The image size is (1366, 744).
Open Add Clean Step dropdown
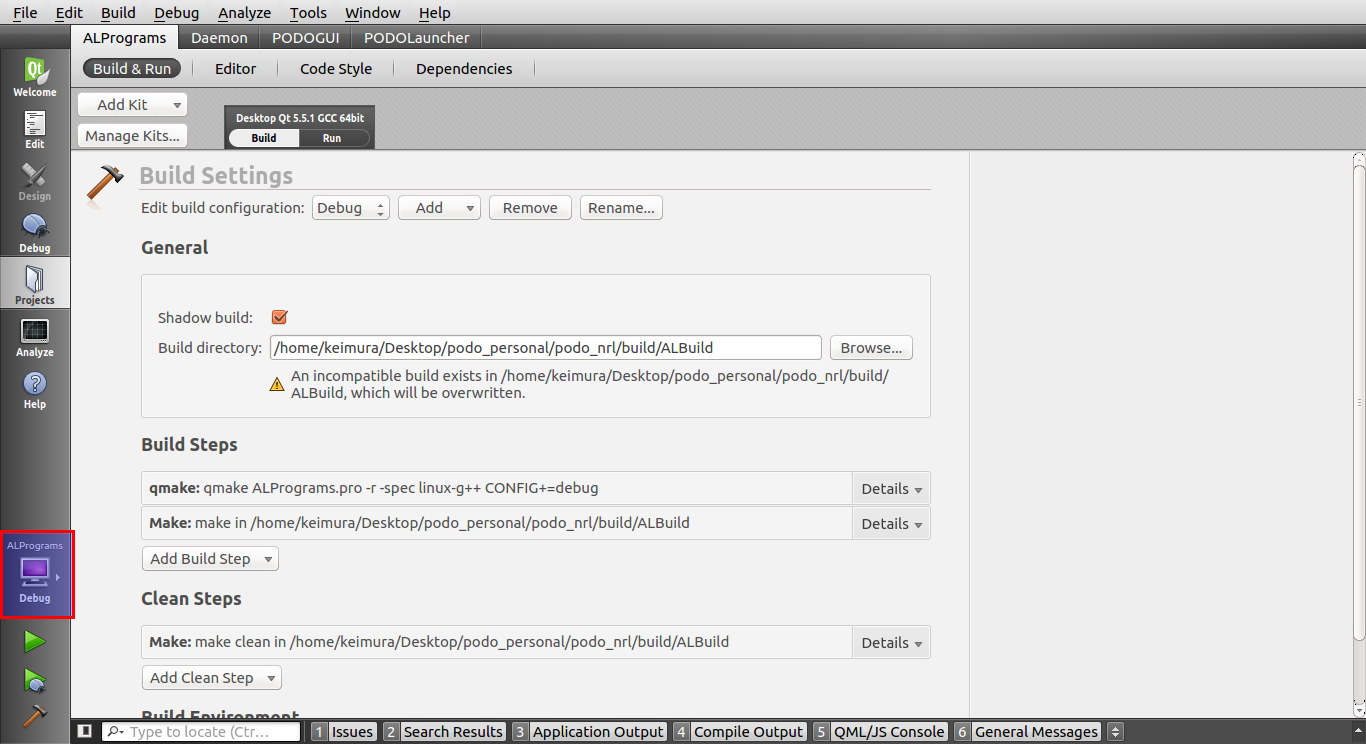pyautogui.click(x=212, y=678)
